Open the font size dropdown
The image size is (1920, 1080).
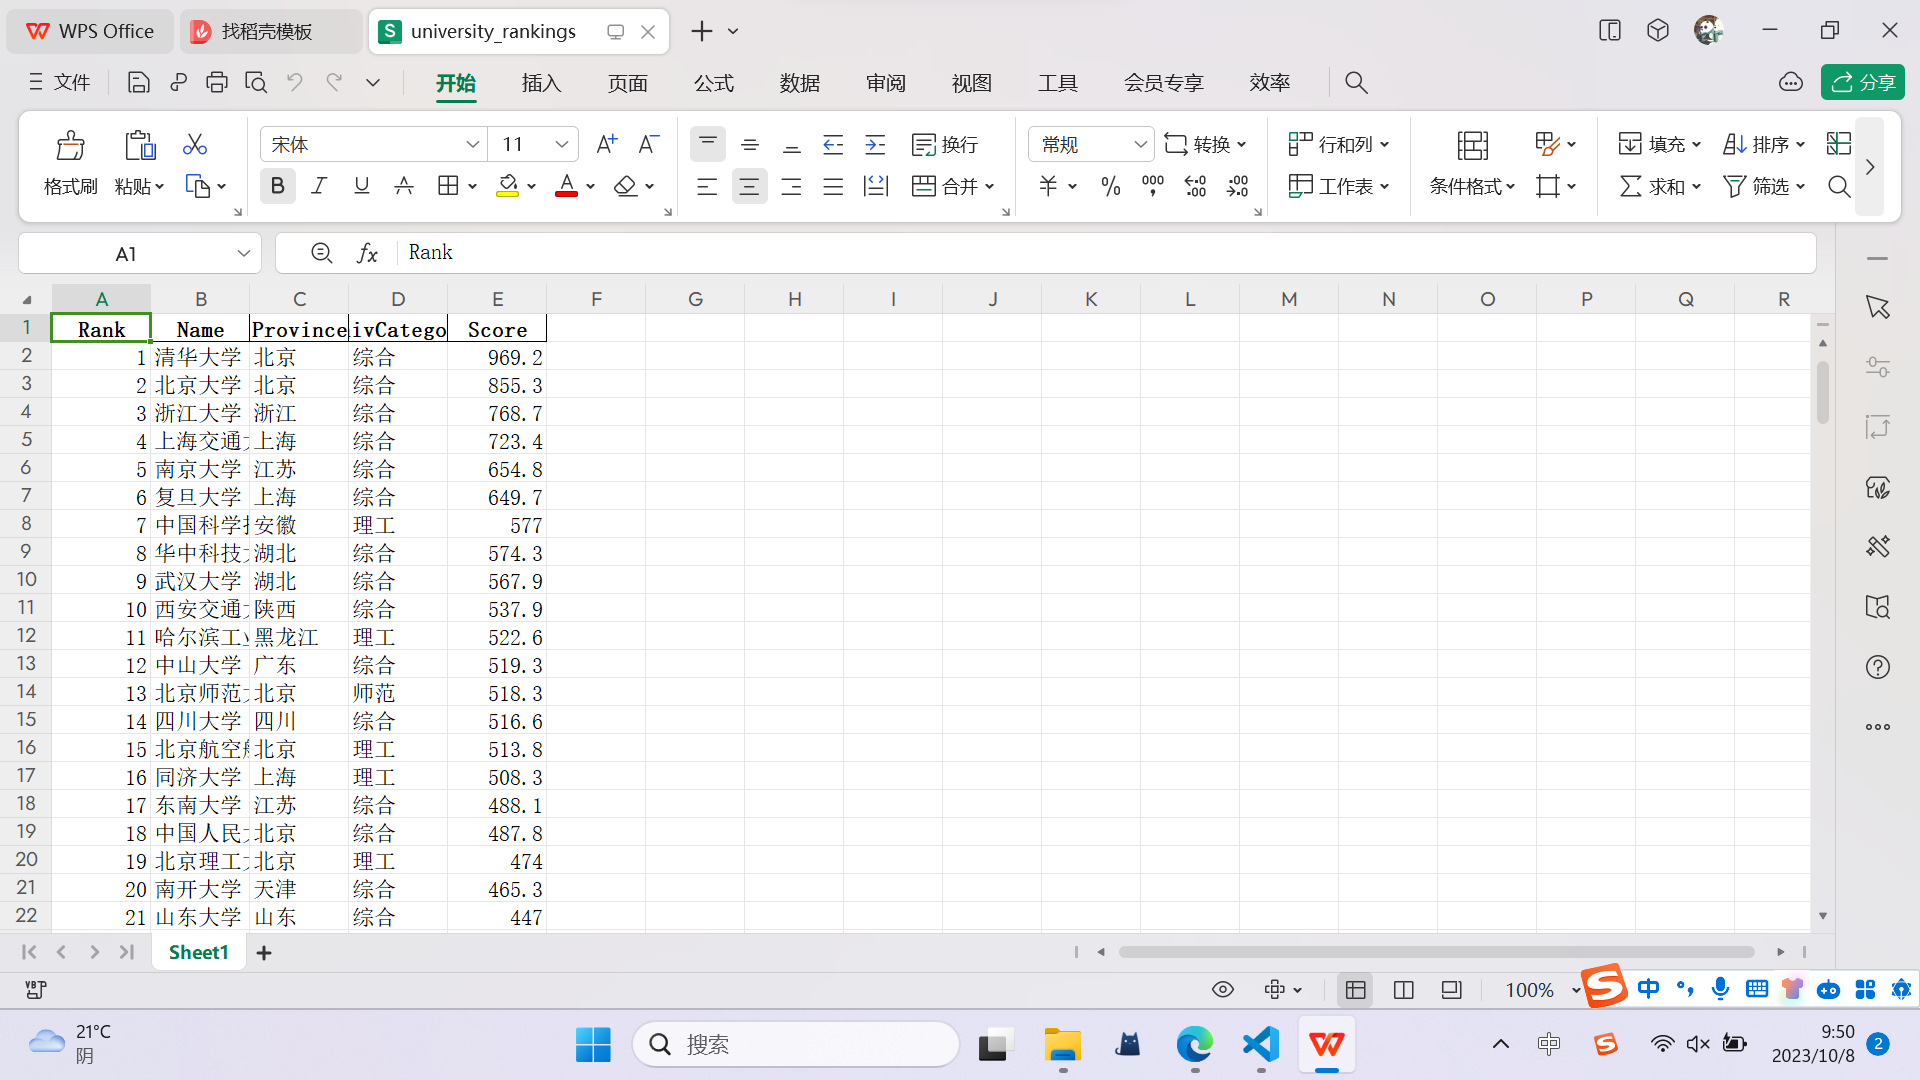[561, 145]
